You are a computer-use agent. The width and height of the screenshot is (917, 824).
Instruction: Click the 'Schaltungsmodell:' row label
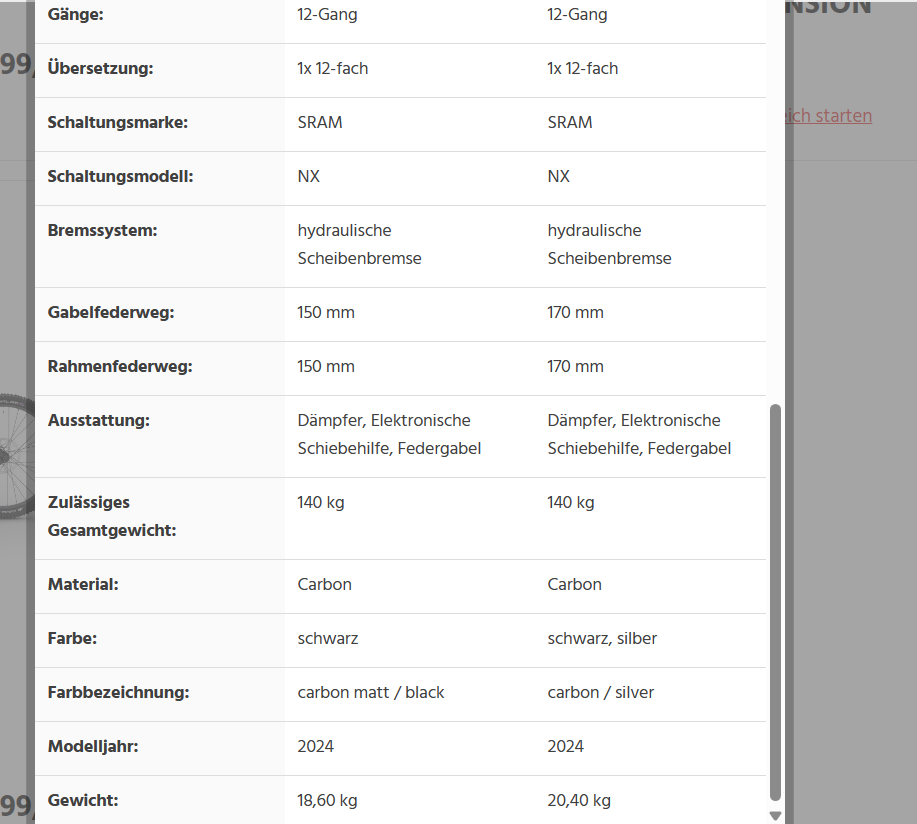tap(121, 177)
